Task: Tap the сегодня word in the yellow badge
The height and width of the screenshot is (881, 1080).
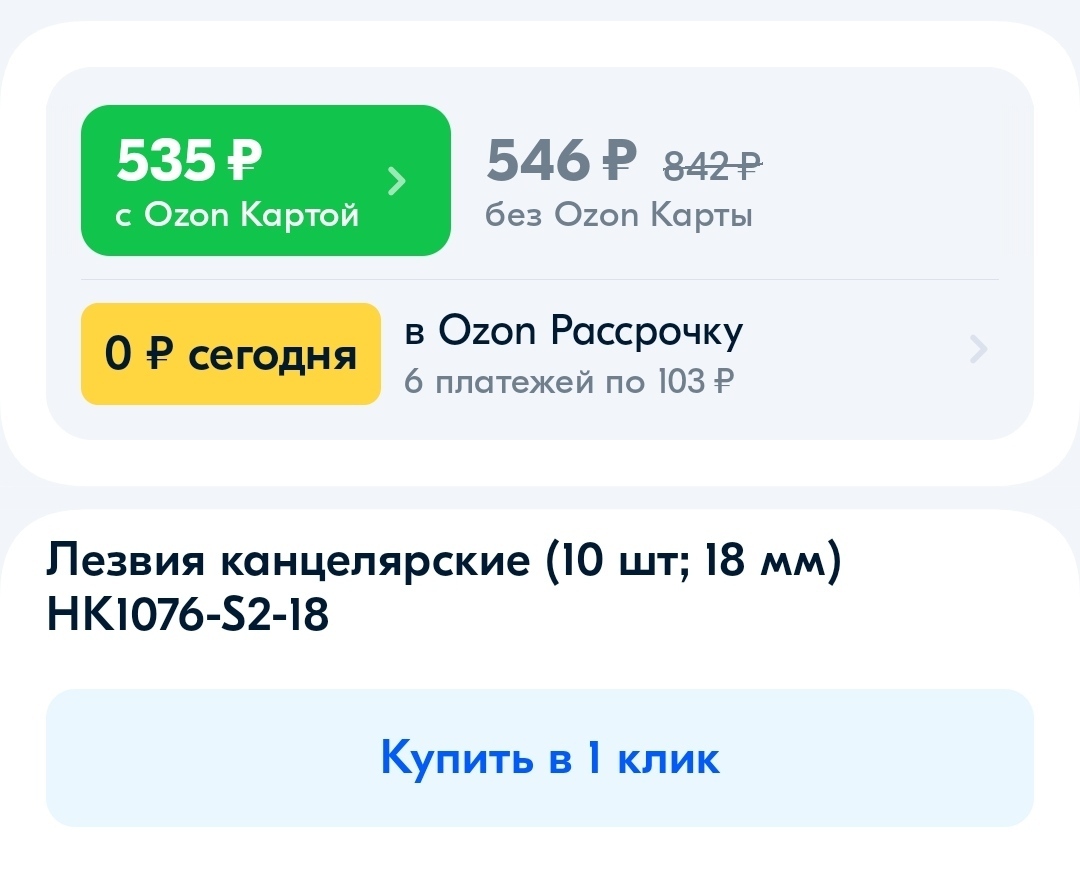Action: click(273, 356)
